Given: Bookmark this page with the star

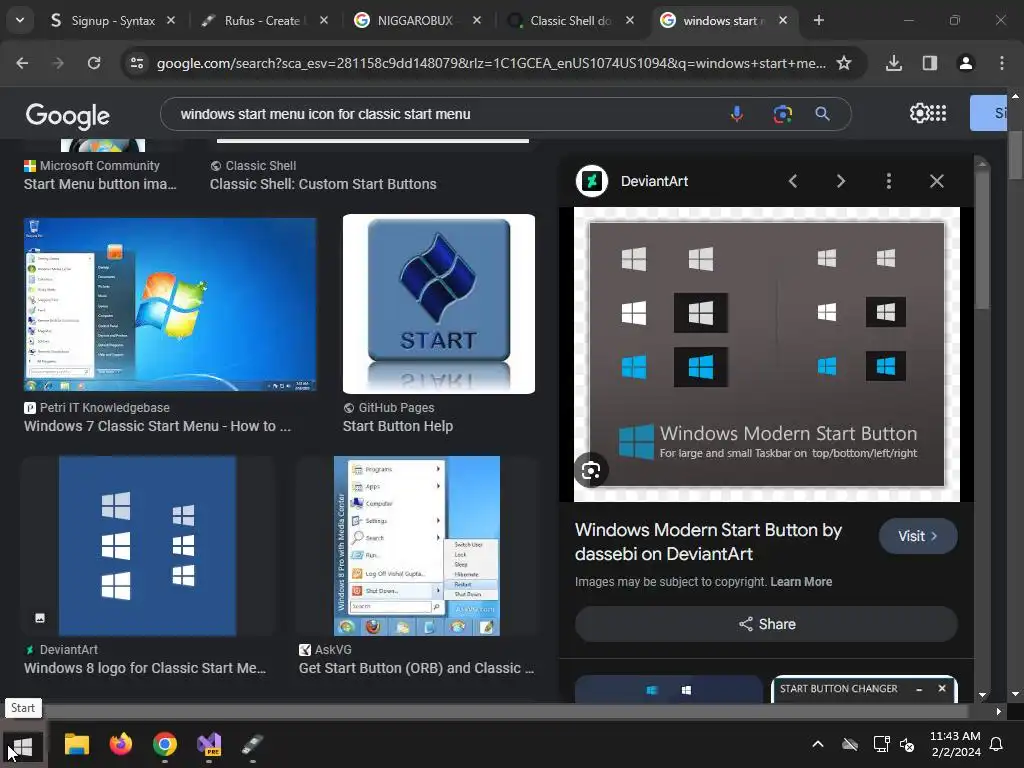Looking at the screenshot, I should (844, 63).
